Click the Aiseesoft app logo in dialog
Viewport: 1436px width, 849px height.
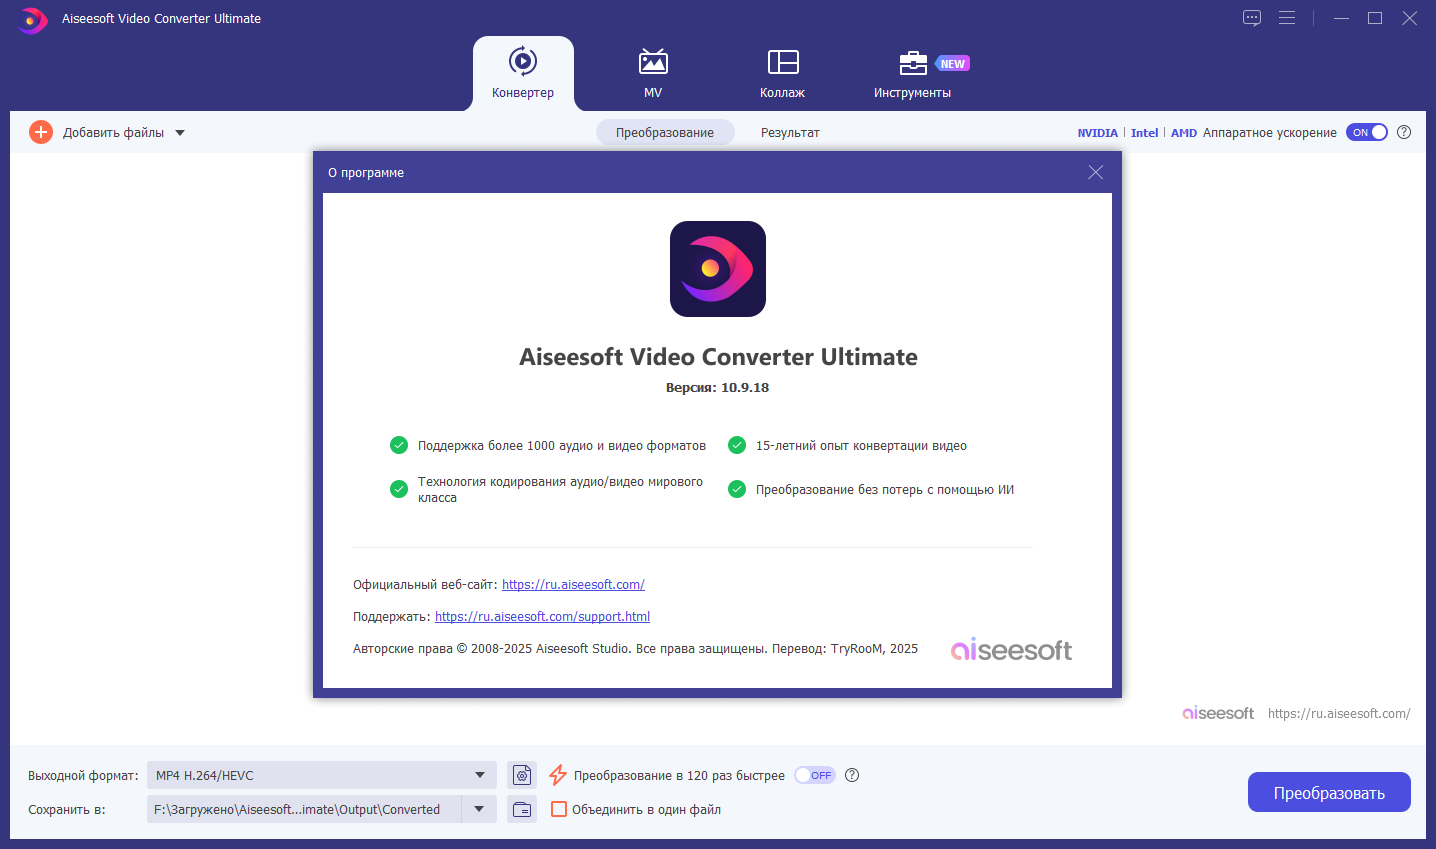(x=718, y=269)
